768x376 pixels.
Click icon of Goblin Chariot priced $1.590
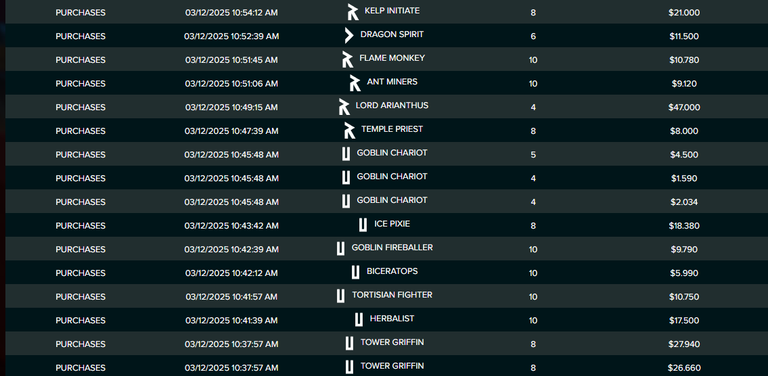(346, 177)
